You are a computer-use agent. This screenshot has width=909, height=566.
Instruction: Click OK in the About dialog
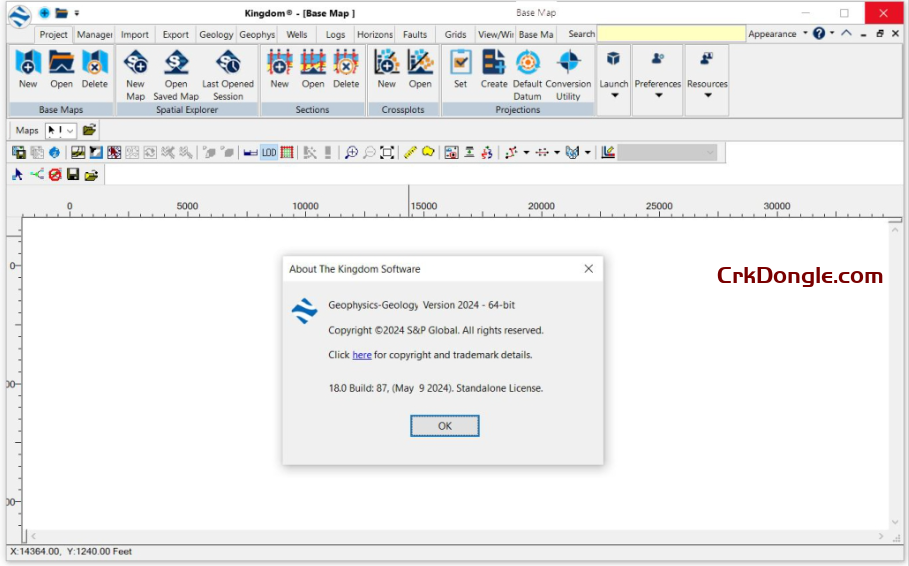click(x=445, y=426)
